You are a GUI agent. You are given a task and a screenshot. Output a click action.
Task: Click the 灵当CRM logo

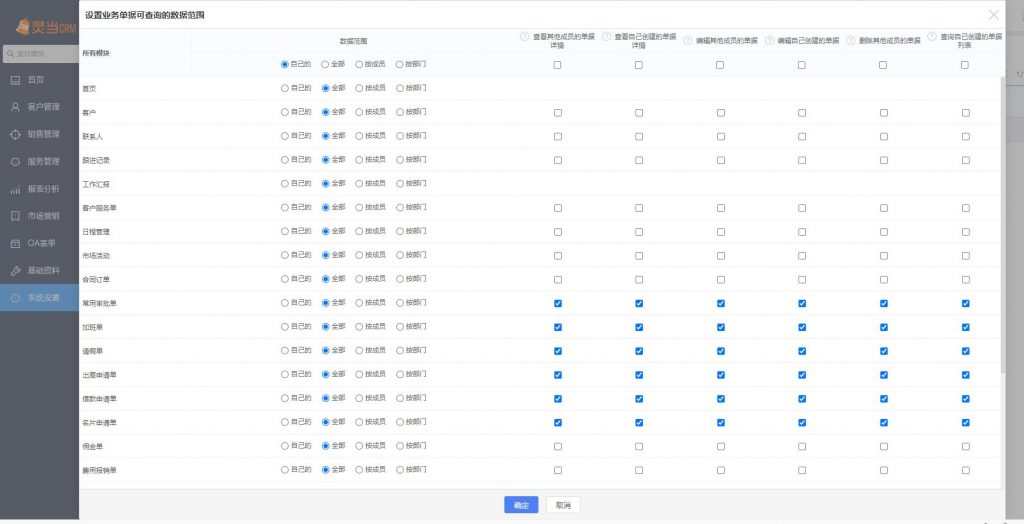(x=46, y=27)
